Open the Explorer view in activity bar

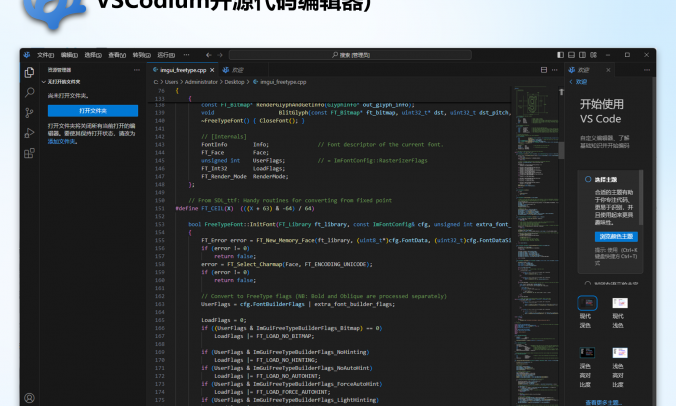(29, 72)
